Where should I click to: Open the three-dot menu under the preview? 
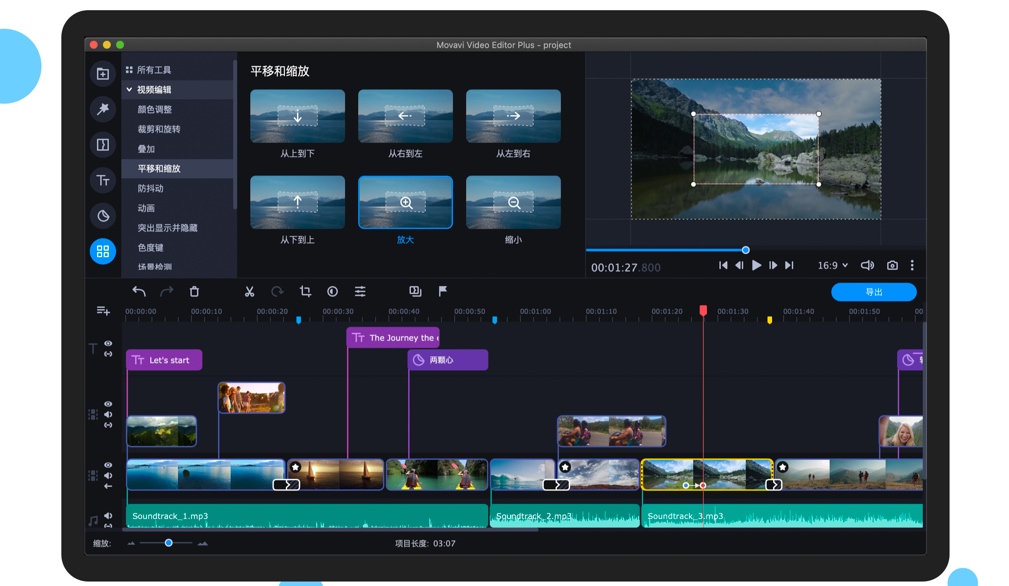913,265
